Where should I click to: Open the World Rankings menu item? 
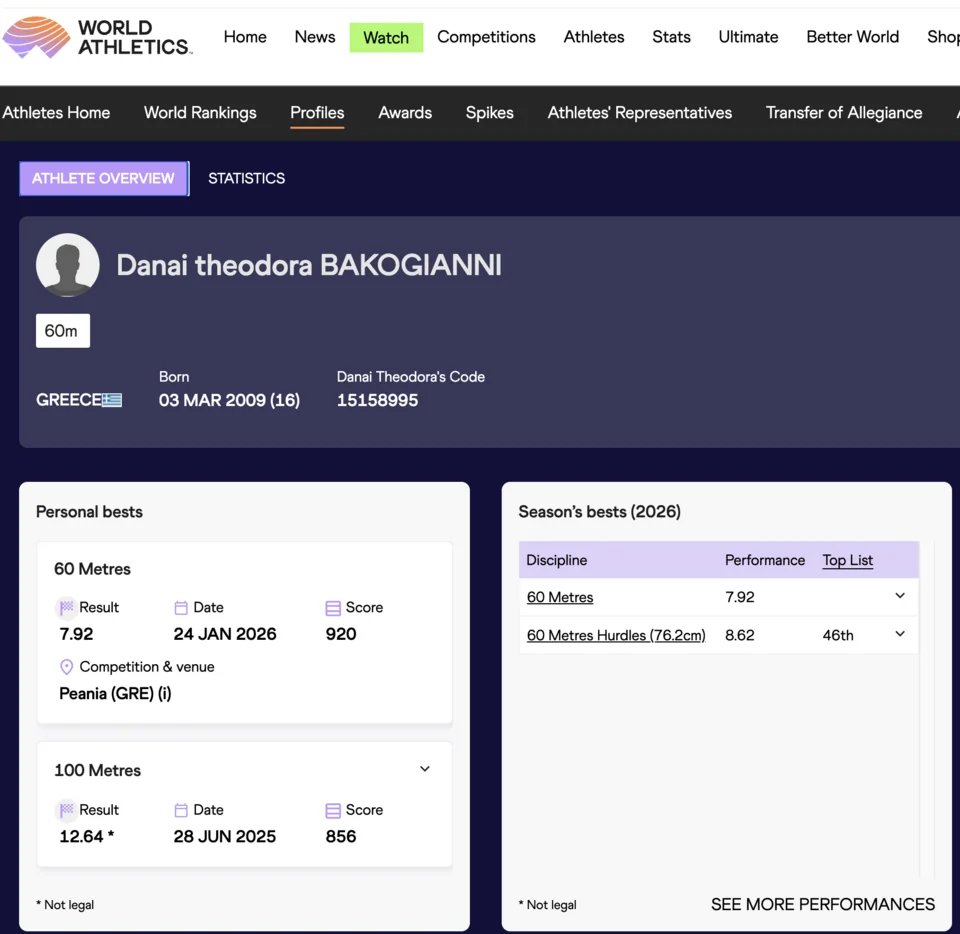pyautogui.click(x=200, y=113)
